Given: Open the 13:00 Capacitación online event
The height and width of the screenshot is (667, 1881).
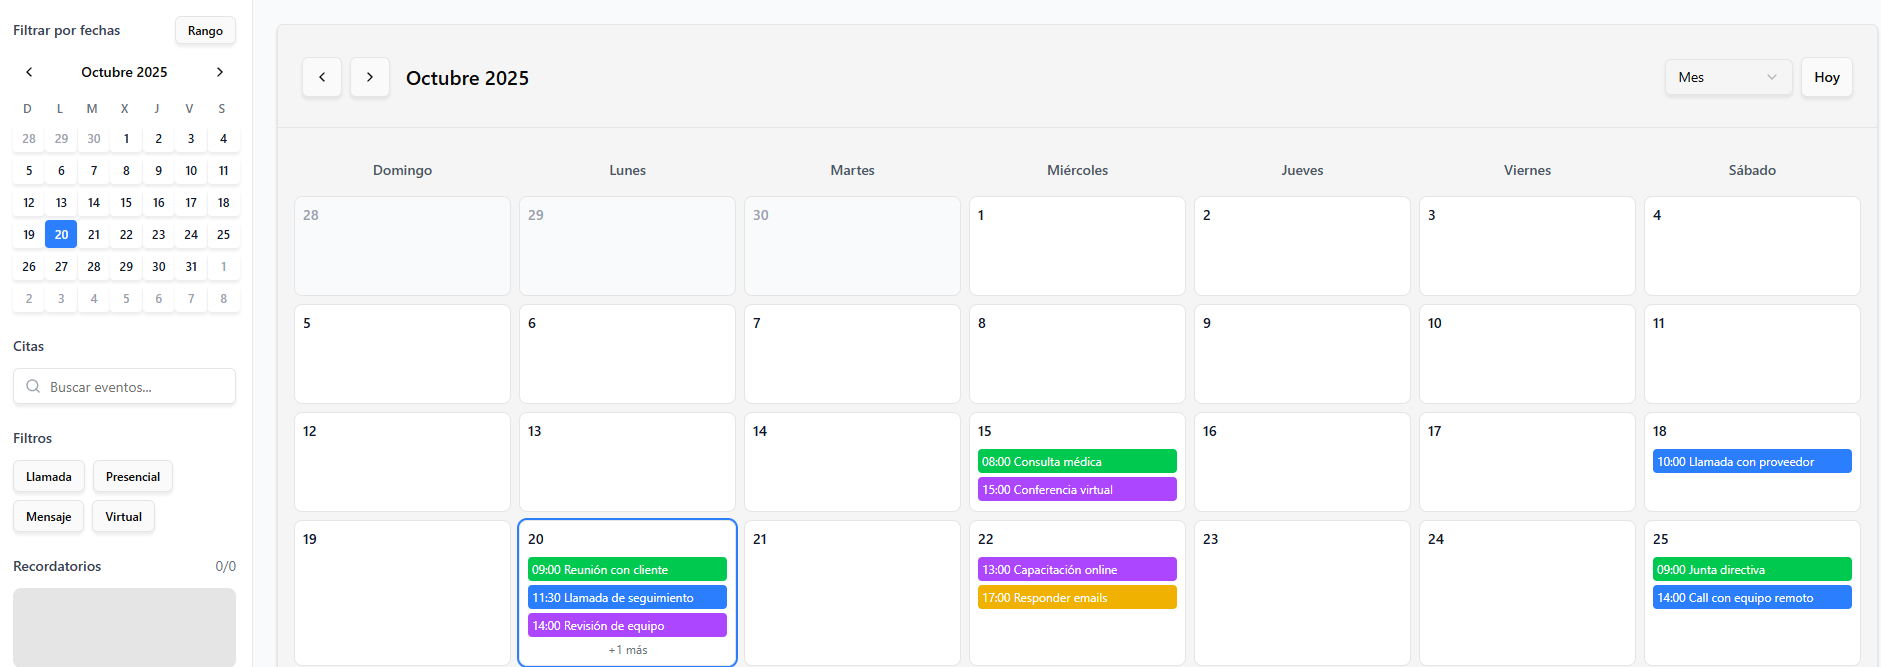Looking at the screenshot, I should coord(1077,570).
